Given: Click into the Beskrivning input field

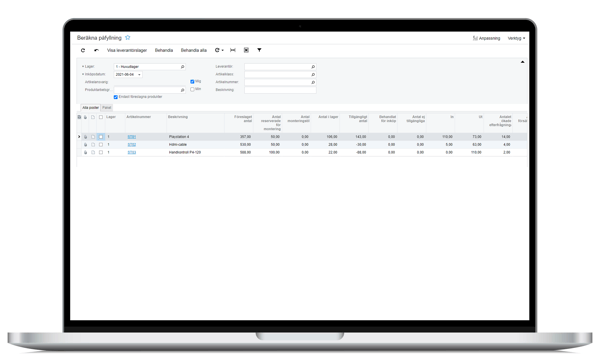Looking at the screenshot, I should (x=280, y=90).
